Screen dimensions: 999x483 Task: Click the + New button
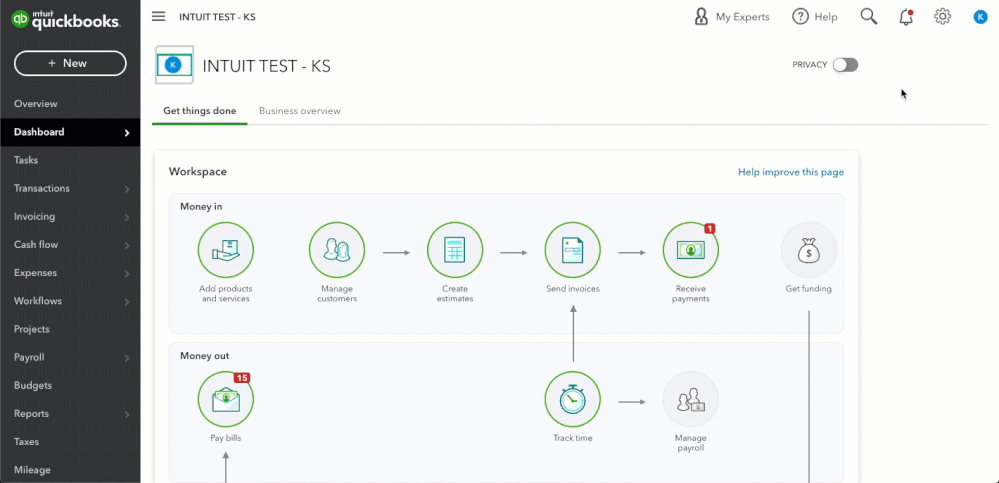[x=70, y=63]
